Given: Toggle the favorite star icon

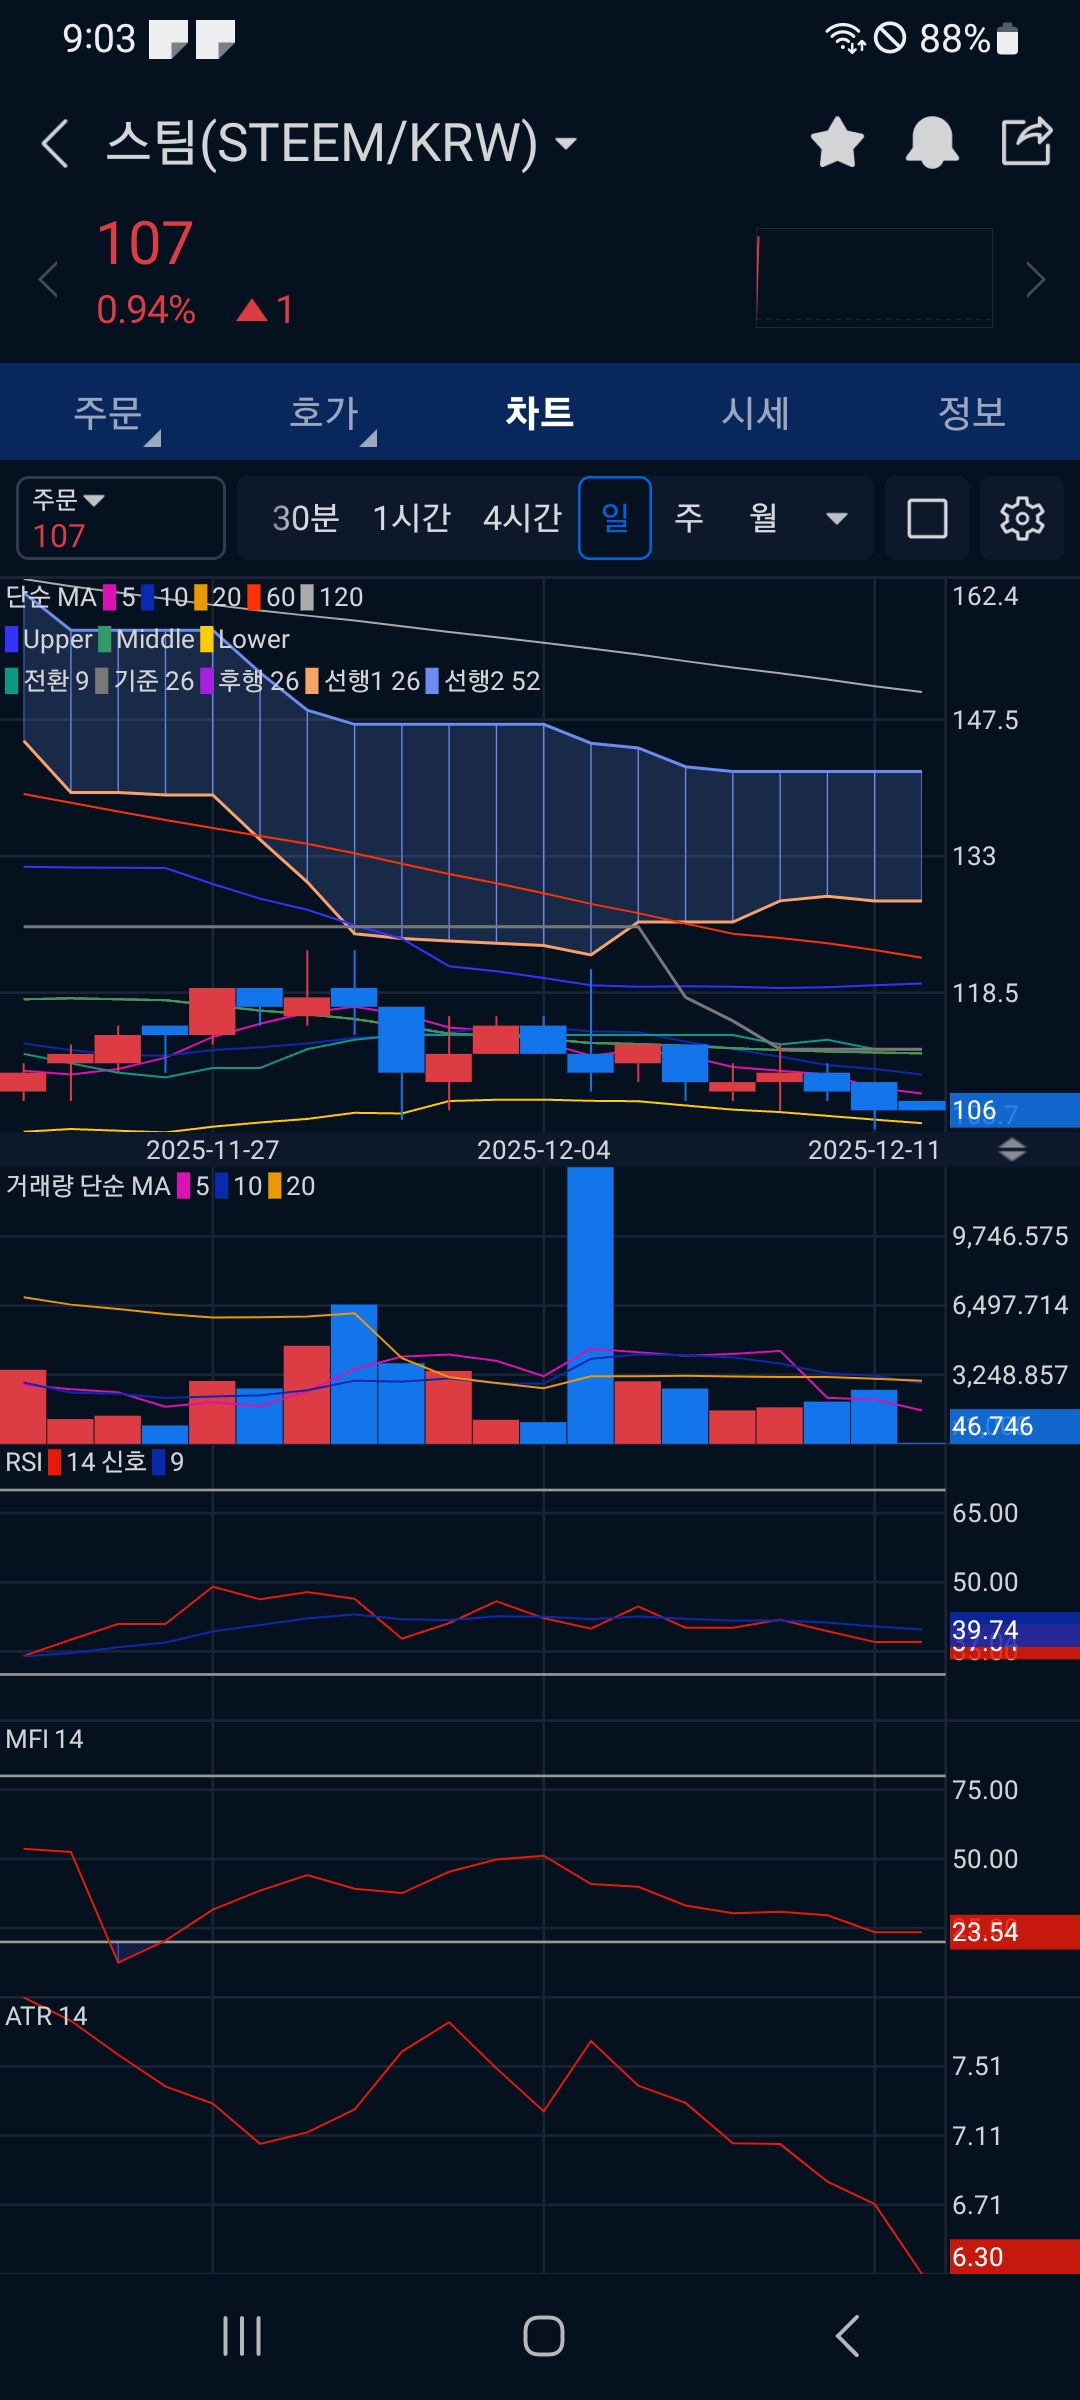Looking at the screenshot, I should pos(837,142).
